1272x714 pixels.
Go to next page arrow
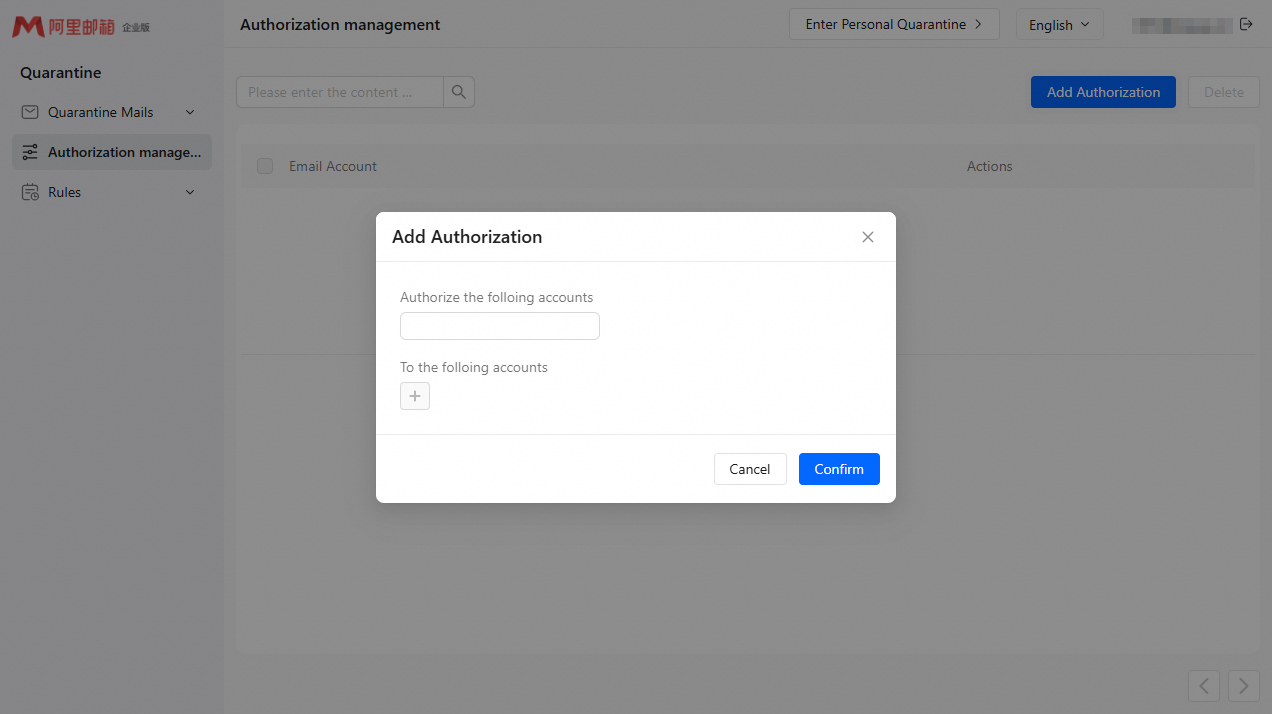tap(1244, 685)
